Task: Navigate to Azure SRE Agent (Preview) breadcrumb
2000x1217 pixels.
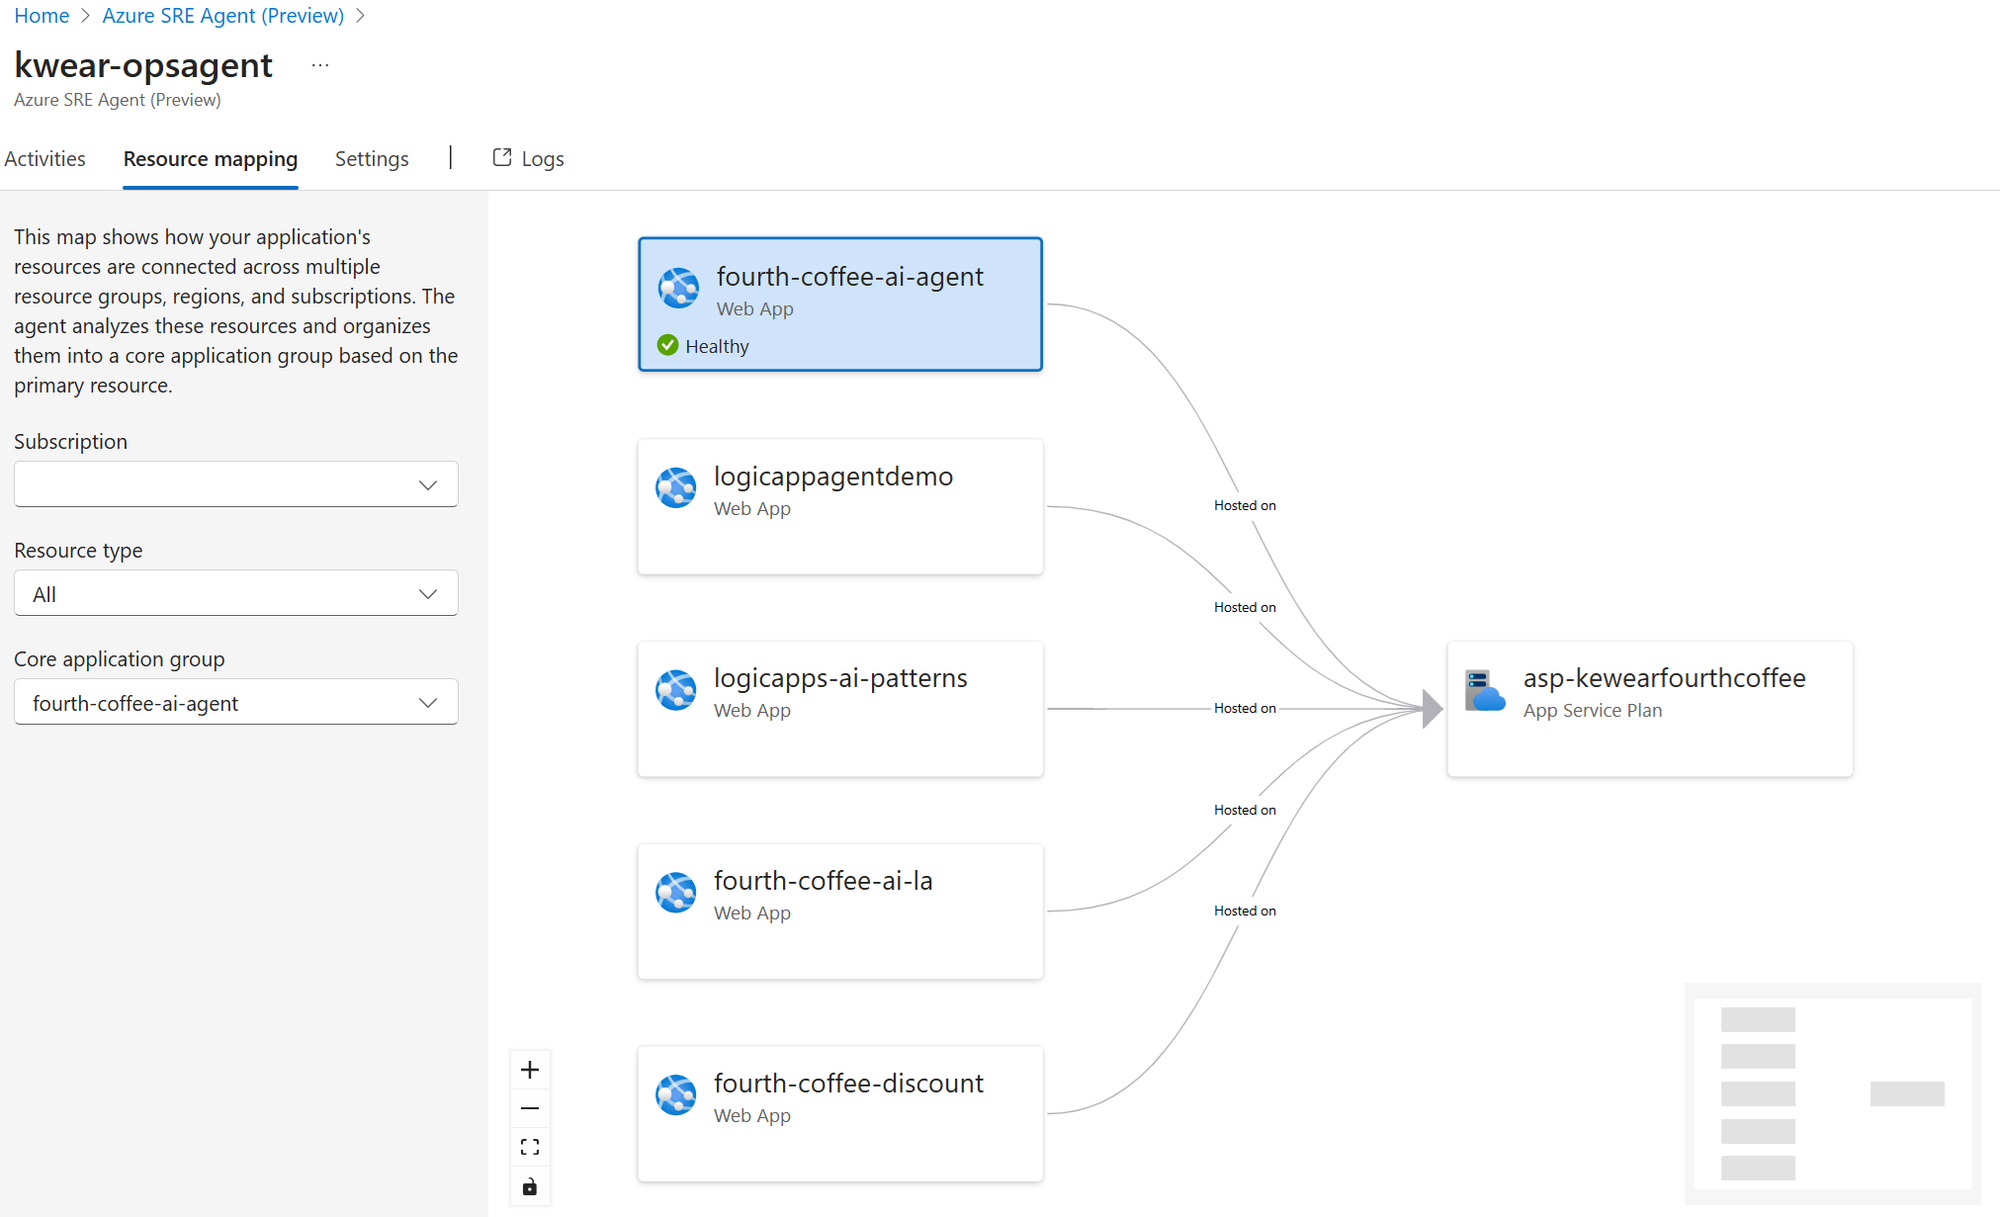Action: [x=223, y=16]
